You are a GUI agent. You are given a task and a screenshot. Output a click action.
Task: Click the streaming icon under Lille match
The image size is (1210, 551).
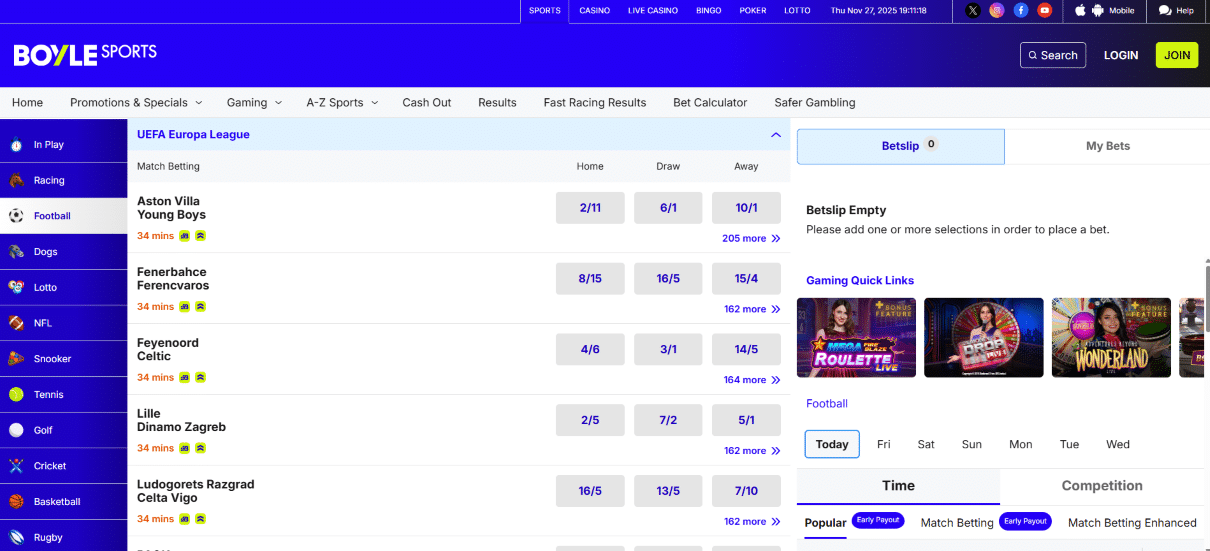coord(200,449)
